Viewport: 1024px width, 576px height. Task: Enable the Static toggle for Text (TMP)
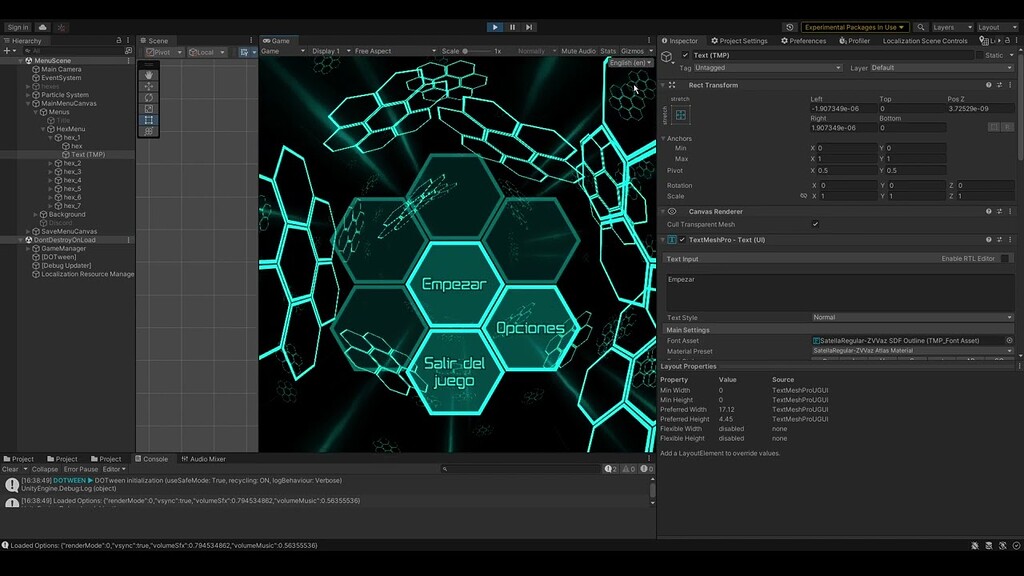click(982, 55)
